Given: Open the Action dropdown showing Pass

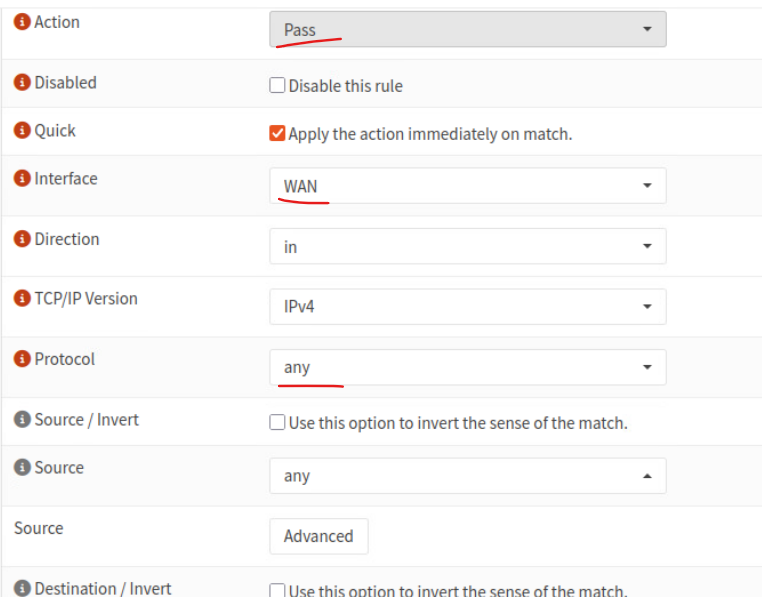Looking at the screenshot, I should coord(468,29).
